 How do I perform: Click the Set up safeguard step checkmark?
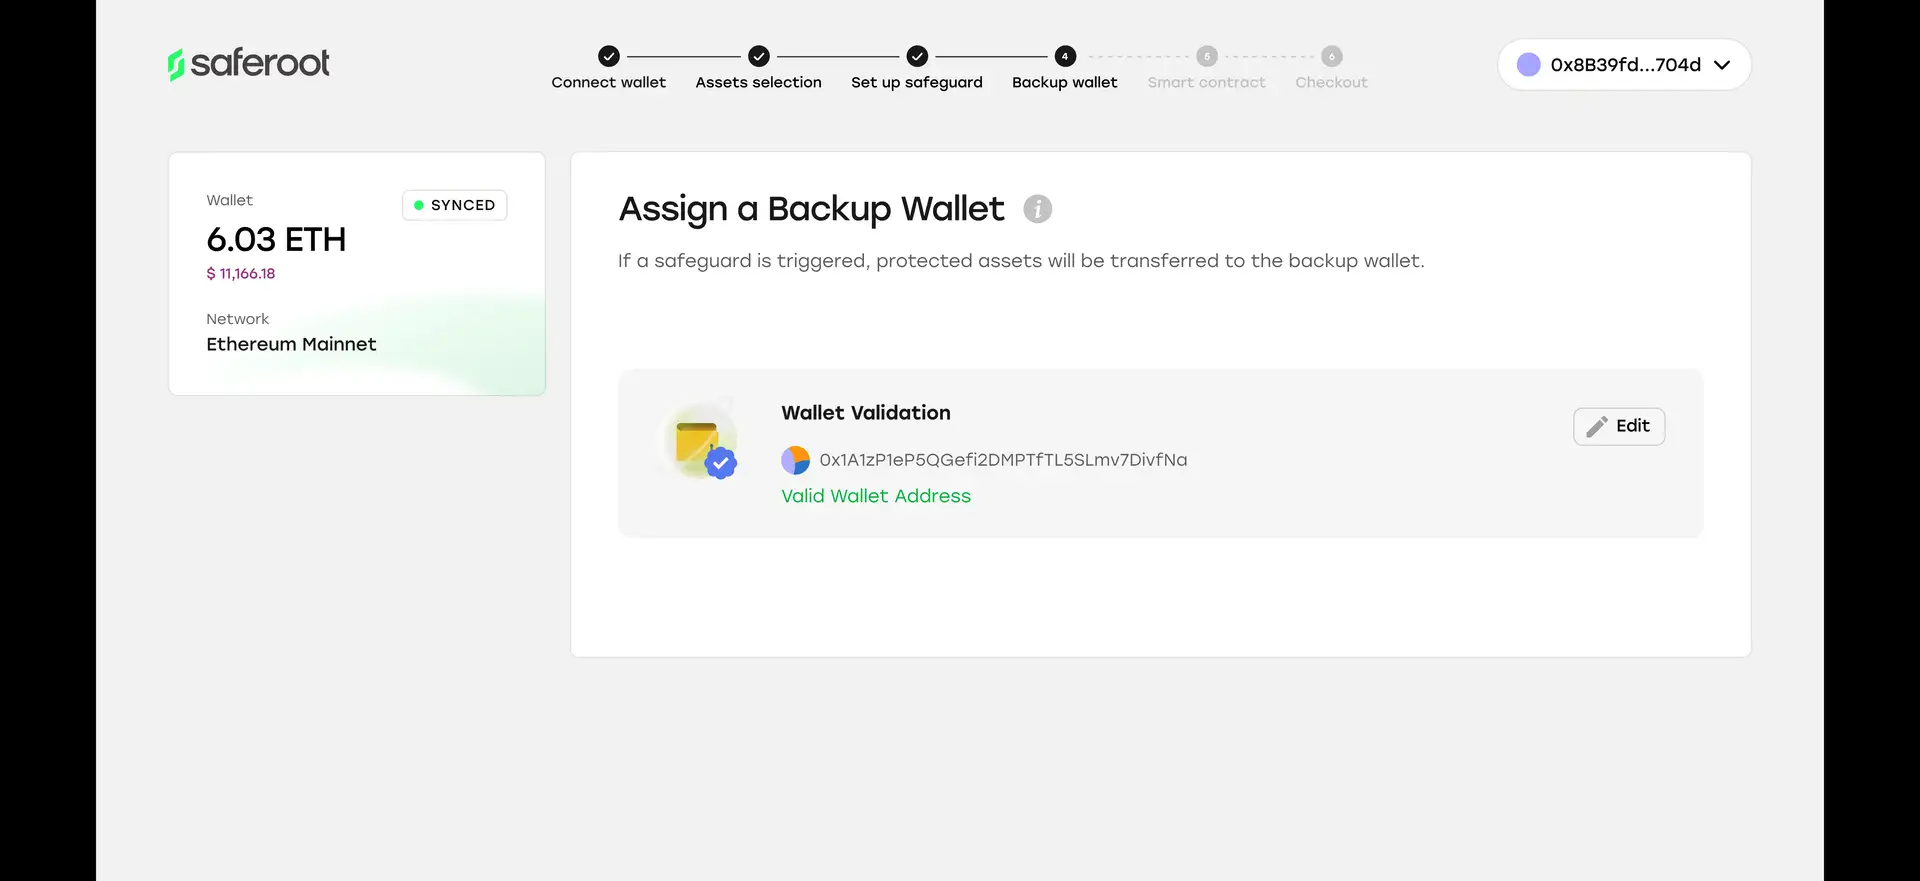tap(916, 56)
